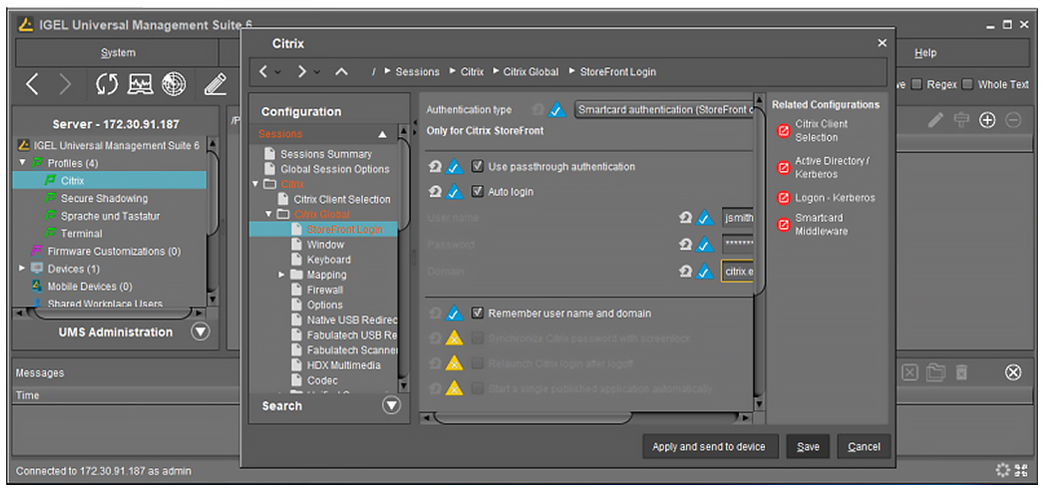Expand the Search panel in dialog

tap(392, 405)
